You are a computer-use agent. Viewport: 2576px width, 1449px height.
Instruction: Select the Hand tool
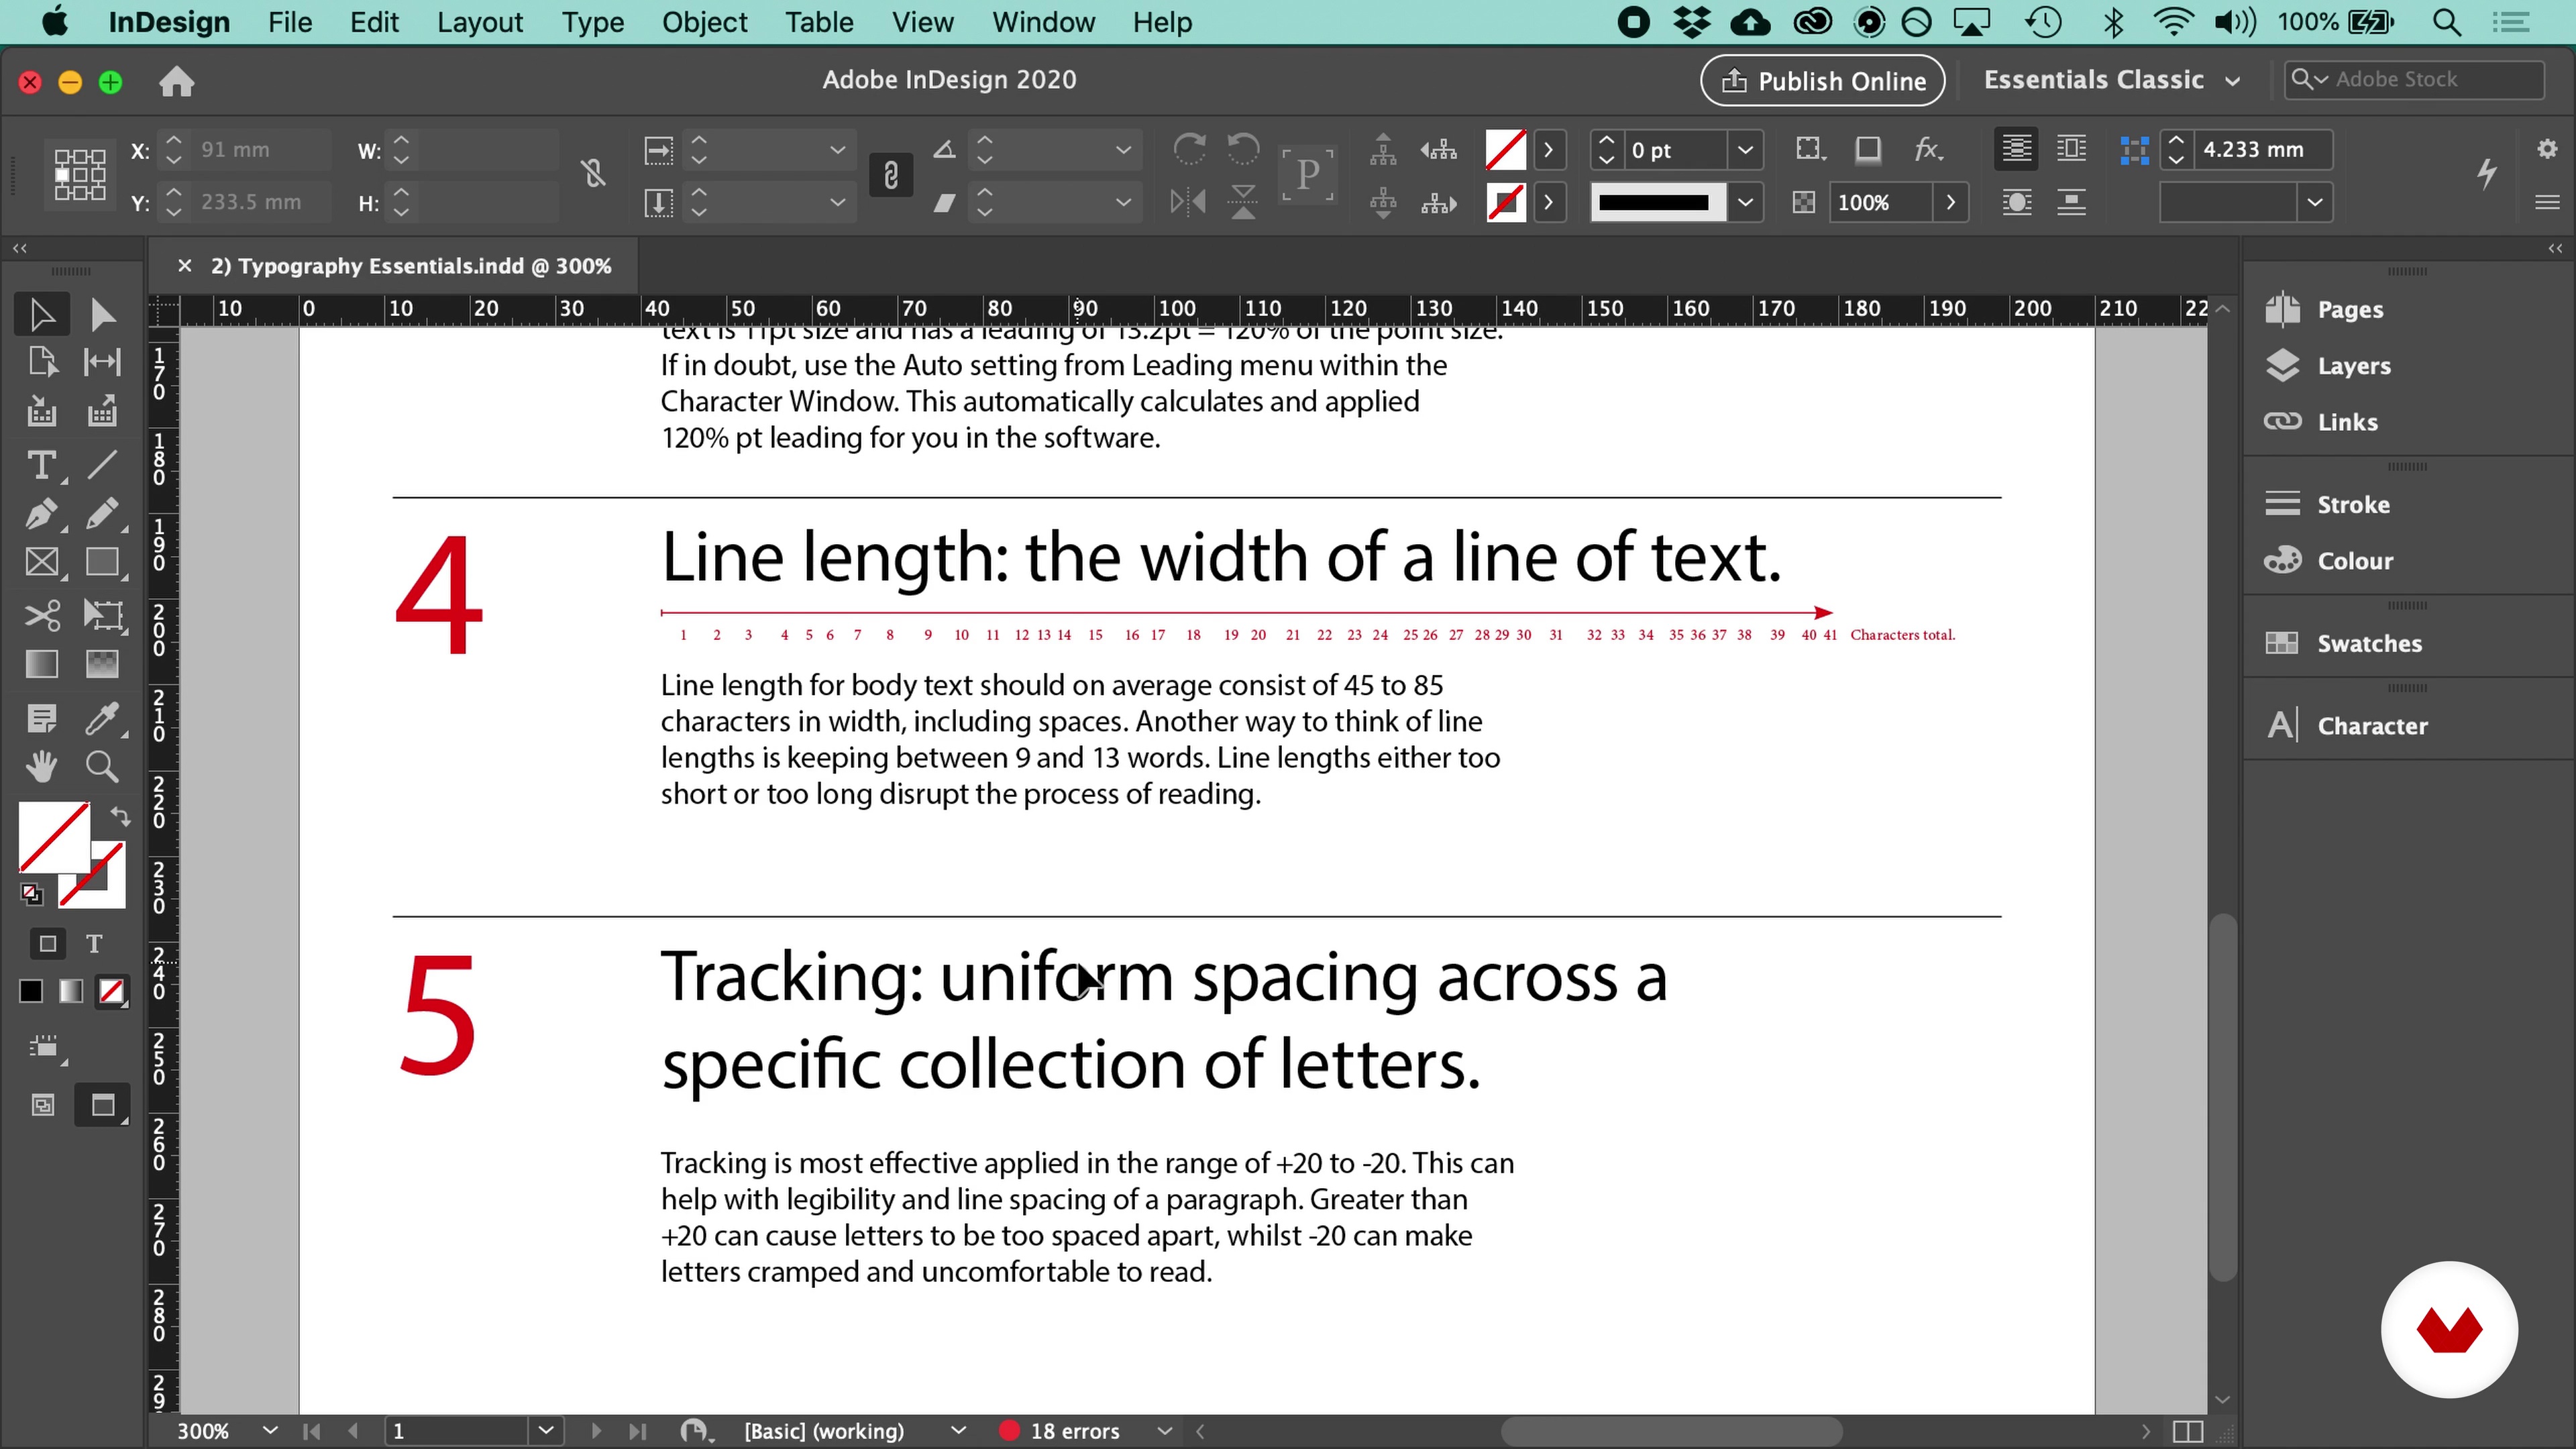click(x=42, y=767)
